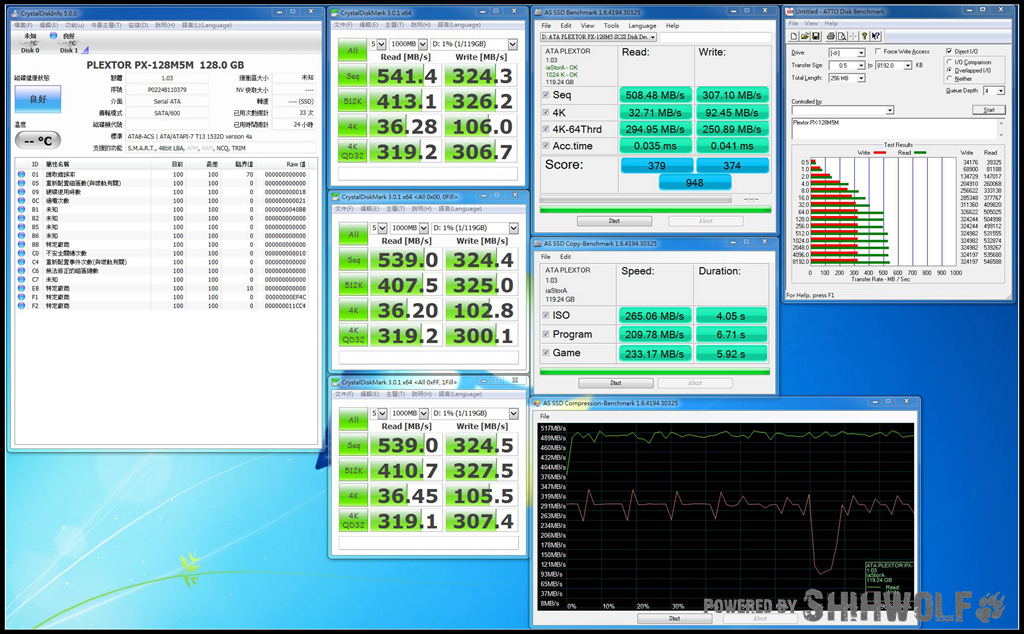This screenshot has height=634, width=1024.
Task: Open the File menu in Compression-Benchmark
Action: 544,416
